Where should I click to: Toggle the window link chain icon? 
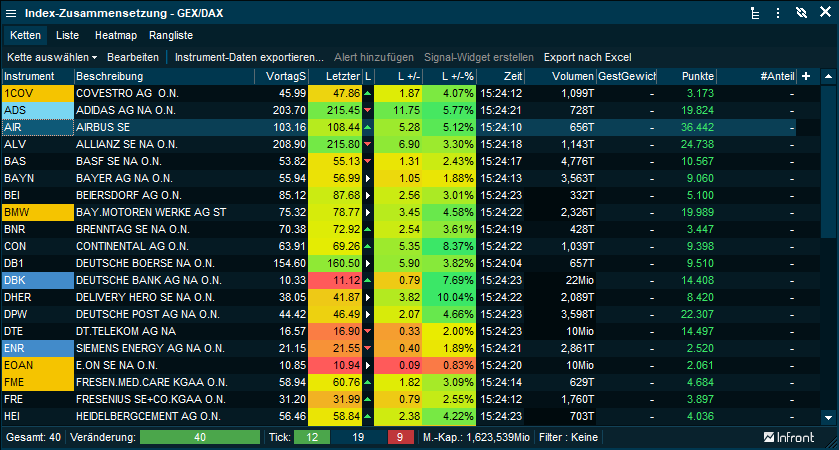pyautogui.click(x=801, y=13)
